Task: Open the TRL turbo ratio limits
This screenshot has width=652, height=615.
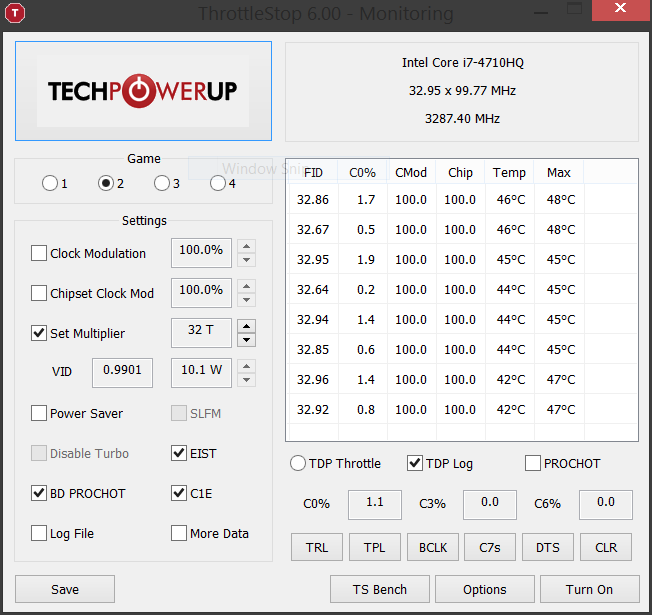Action: coord(317,547)
